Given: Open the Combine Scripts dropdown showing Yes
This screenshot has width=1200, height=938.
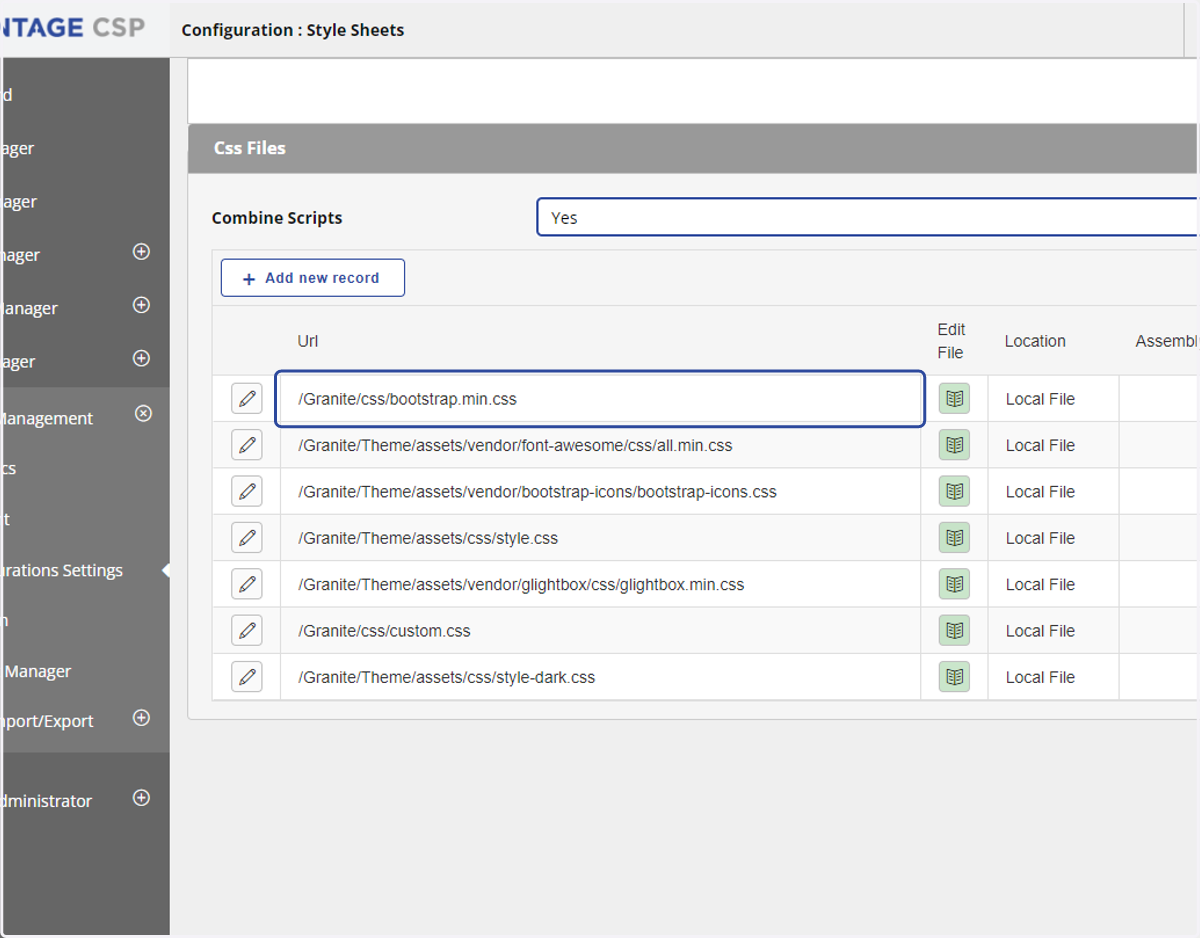Looking at the screenshot, I should 867,217.
